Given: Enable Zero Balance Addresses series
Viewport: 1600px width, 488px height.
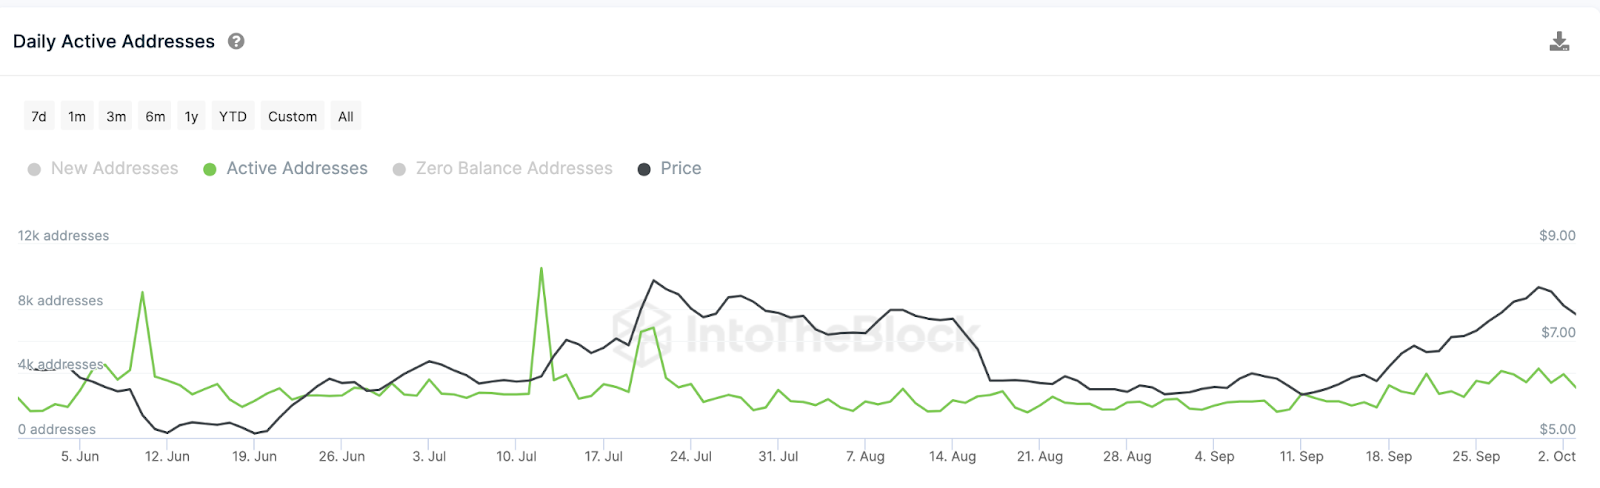Looking at the screenshot, I should [513, 168].
